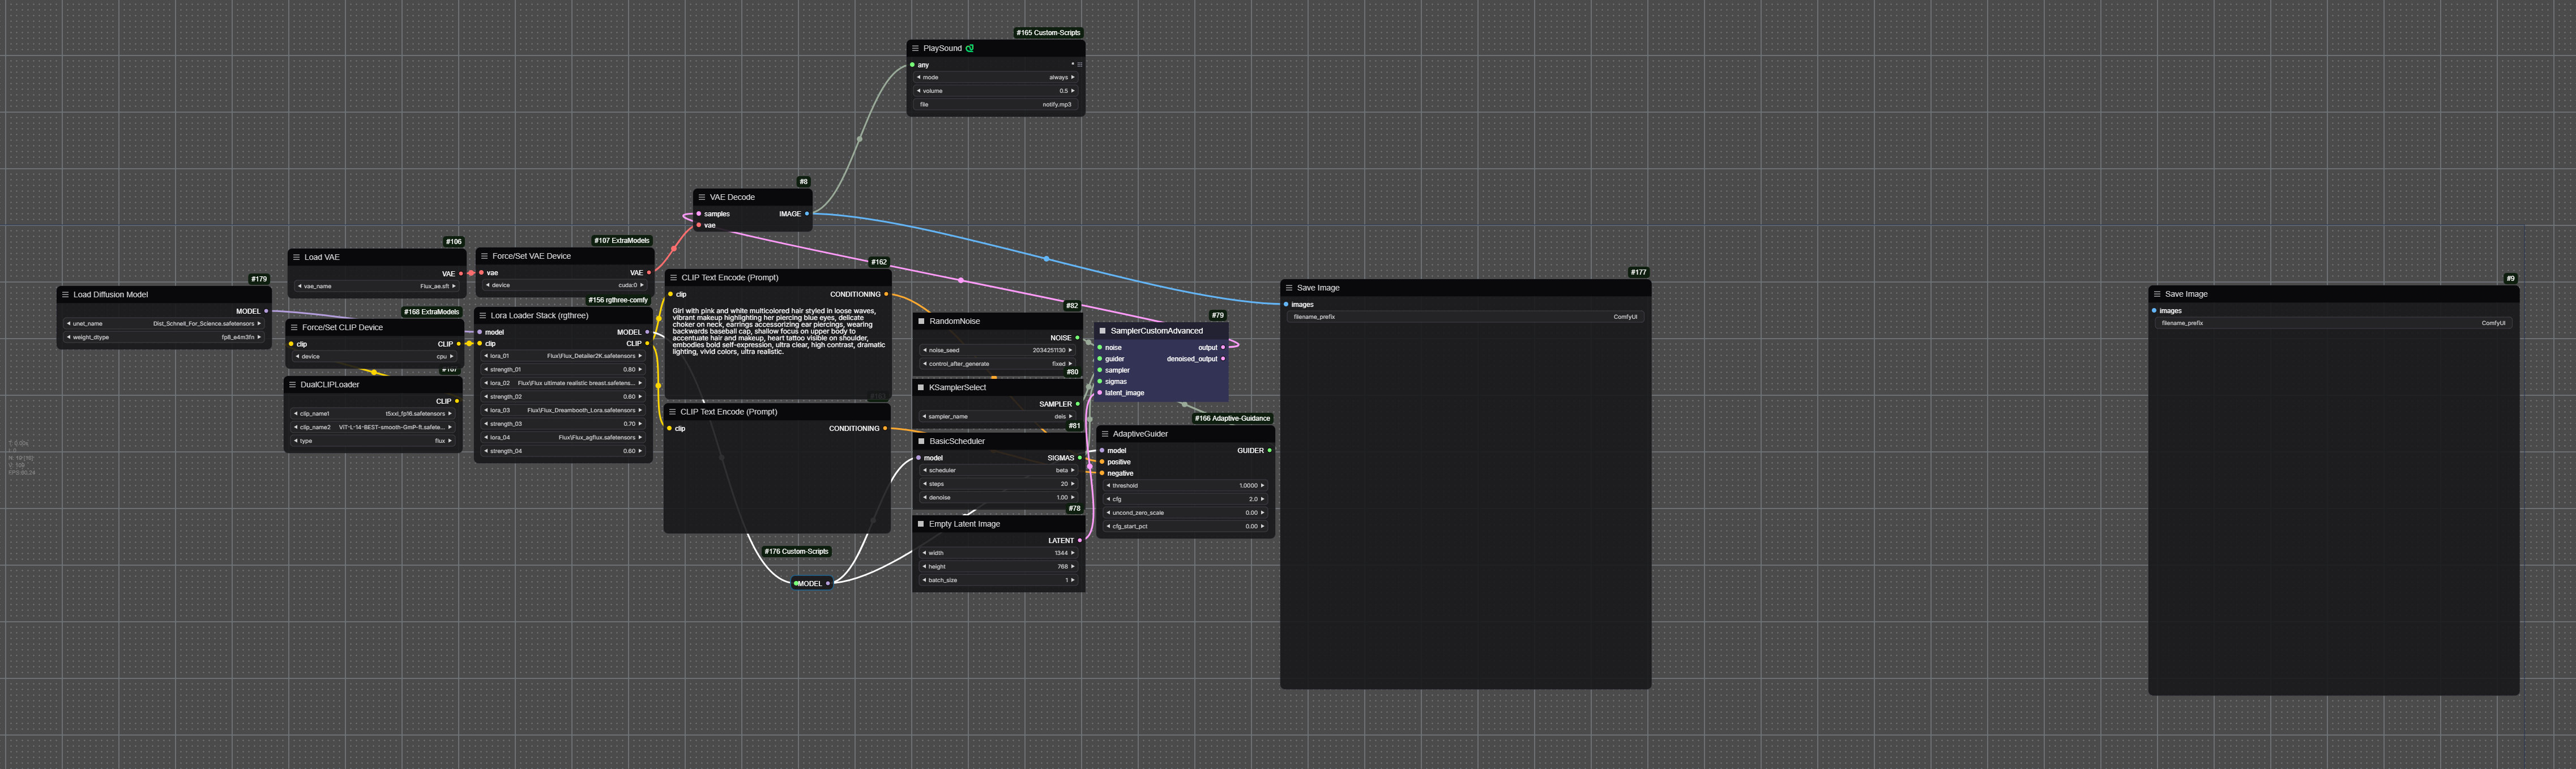Increase the batch_size value

pos(1073,580)
